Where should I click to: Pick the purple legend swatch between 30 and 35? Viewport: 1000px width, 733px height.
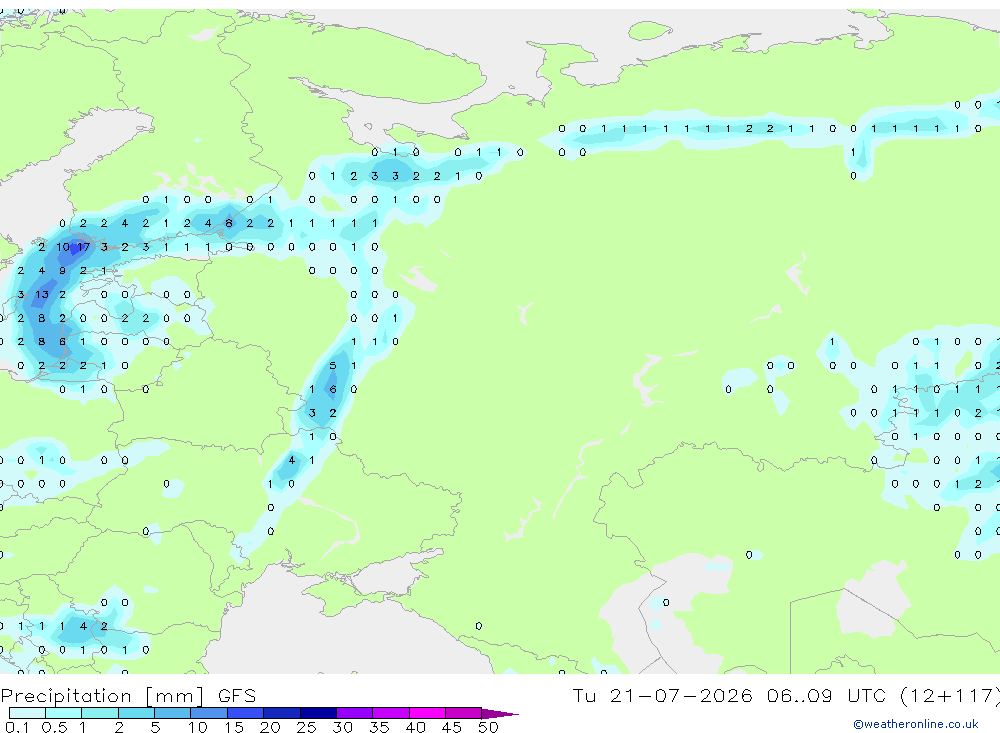[354, 713]
